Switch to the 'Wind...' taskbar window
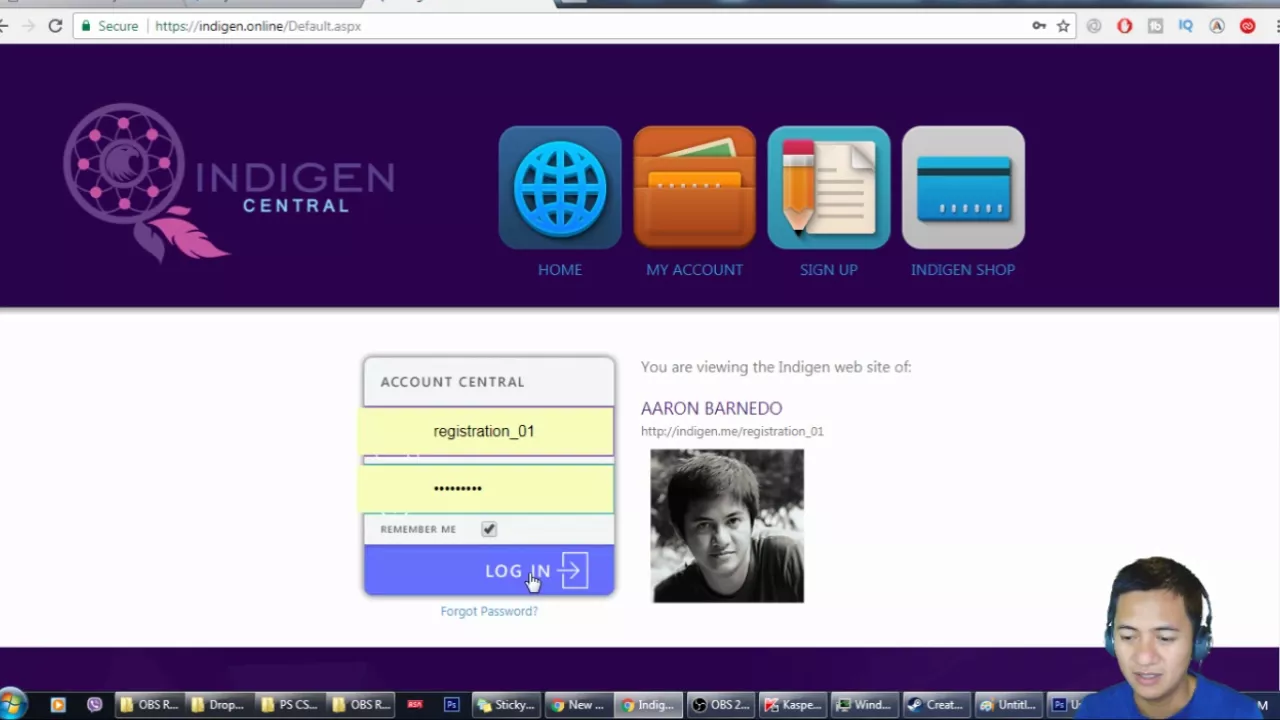 pos(866,705)
